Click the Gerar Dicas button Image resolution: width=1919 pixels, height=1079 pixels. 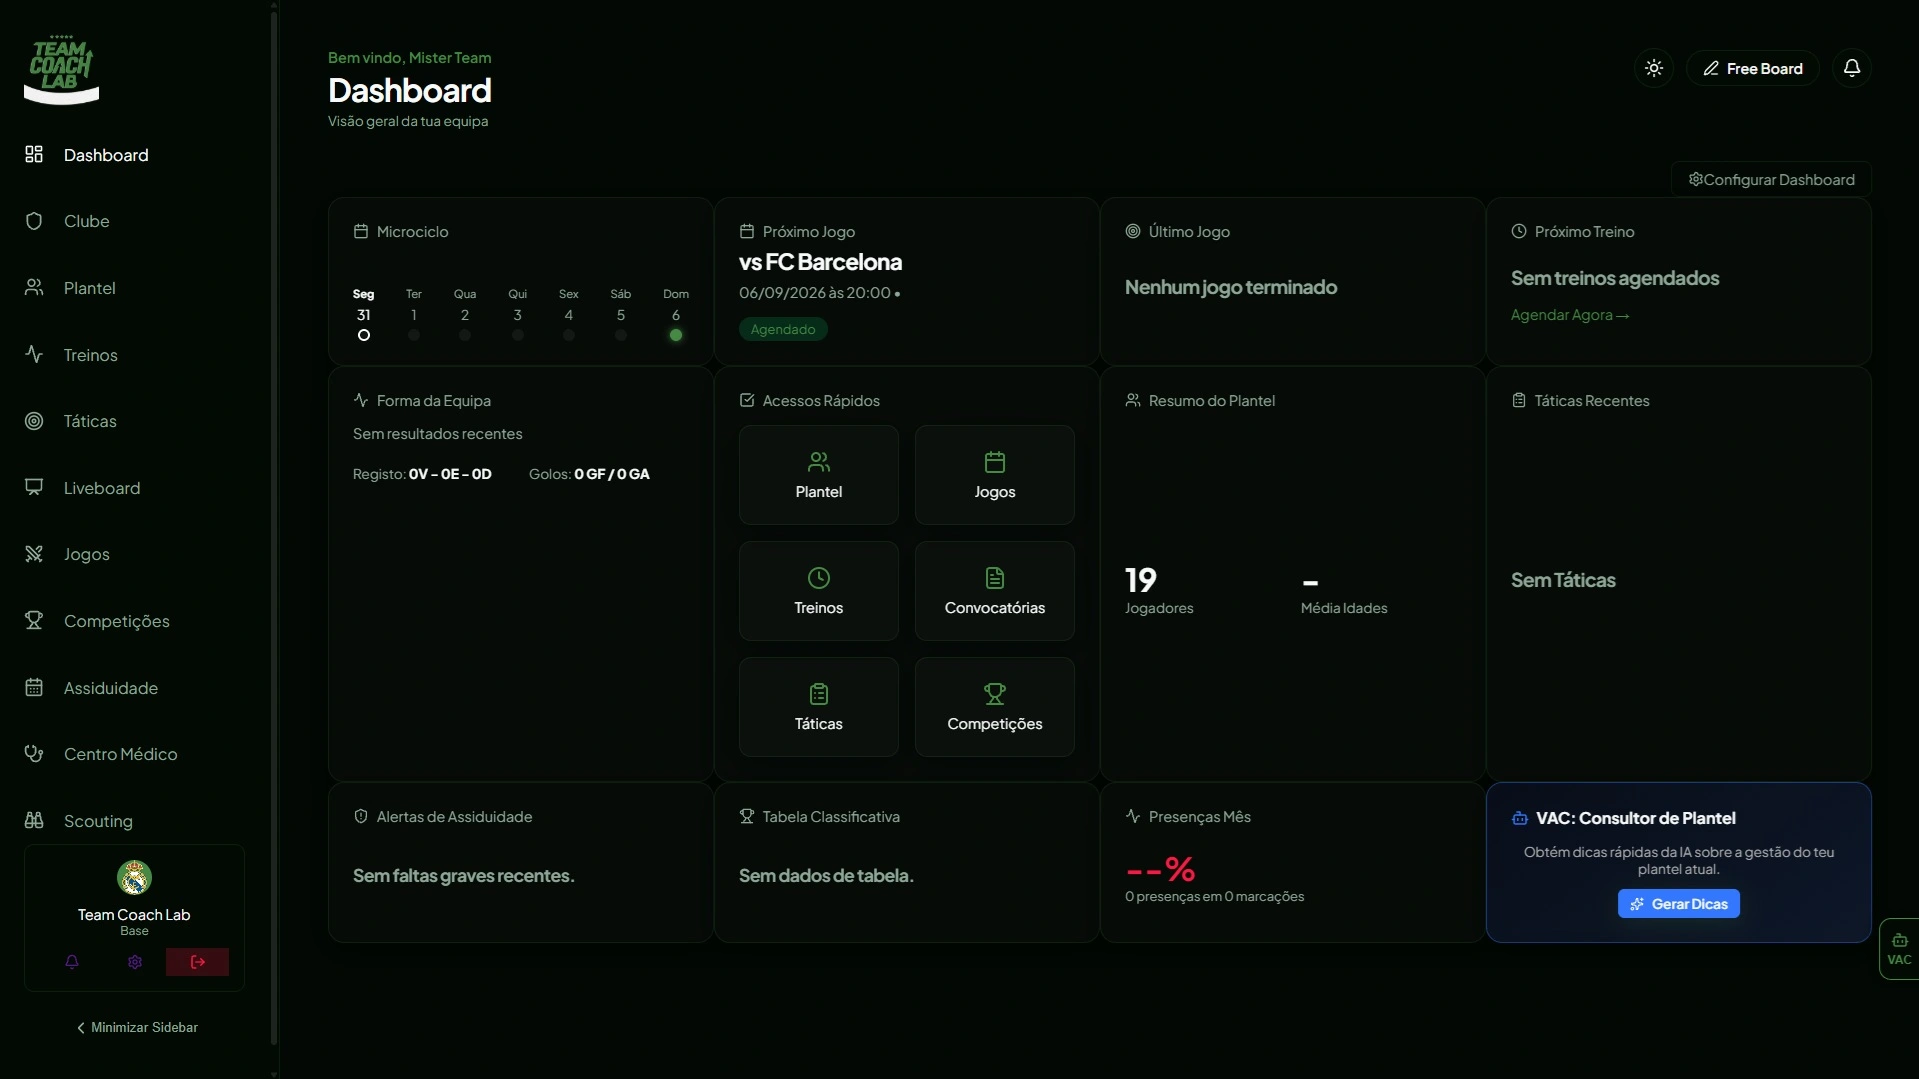(1679, 904)
